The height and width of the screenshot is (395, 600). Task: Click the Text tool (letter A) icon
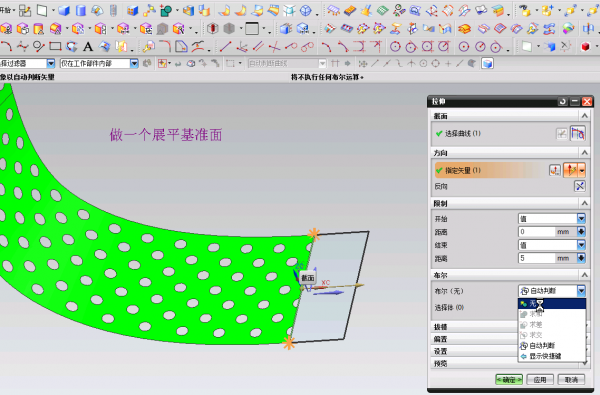pos(88,47)
